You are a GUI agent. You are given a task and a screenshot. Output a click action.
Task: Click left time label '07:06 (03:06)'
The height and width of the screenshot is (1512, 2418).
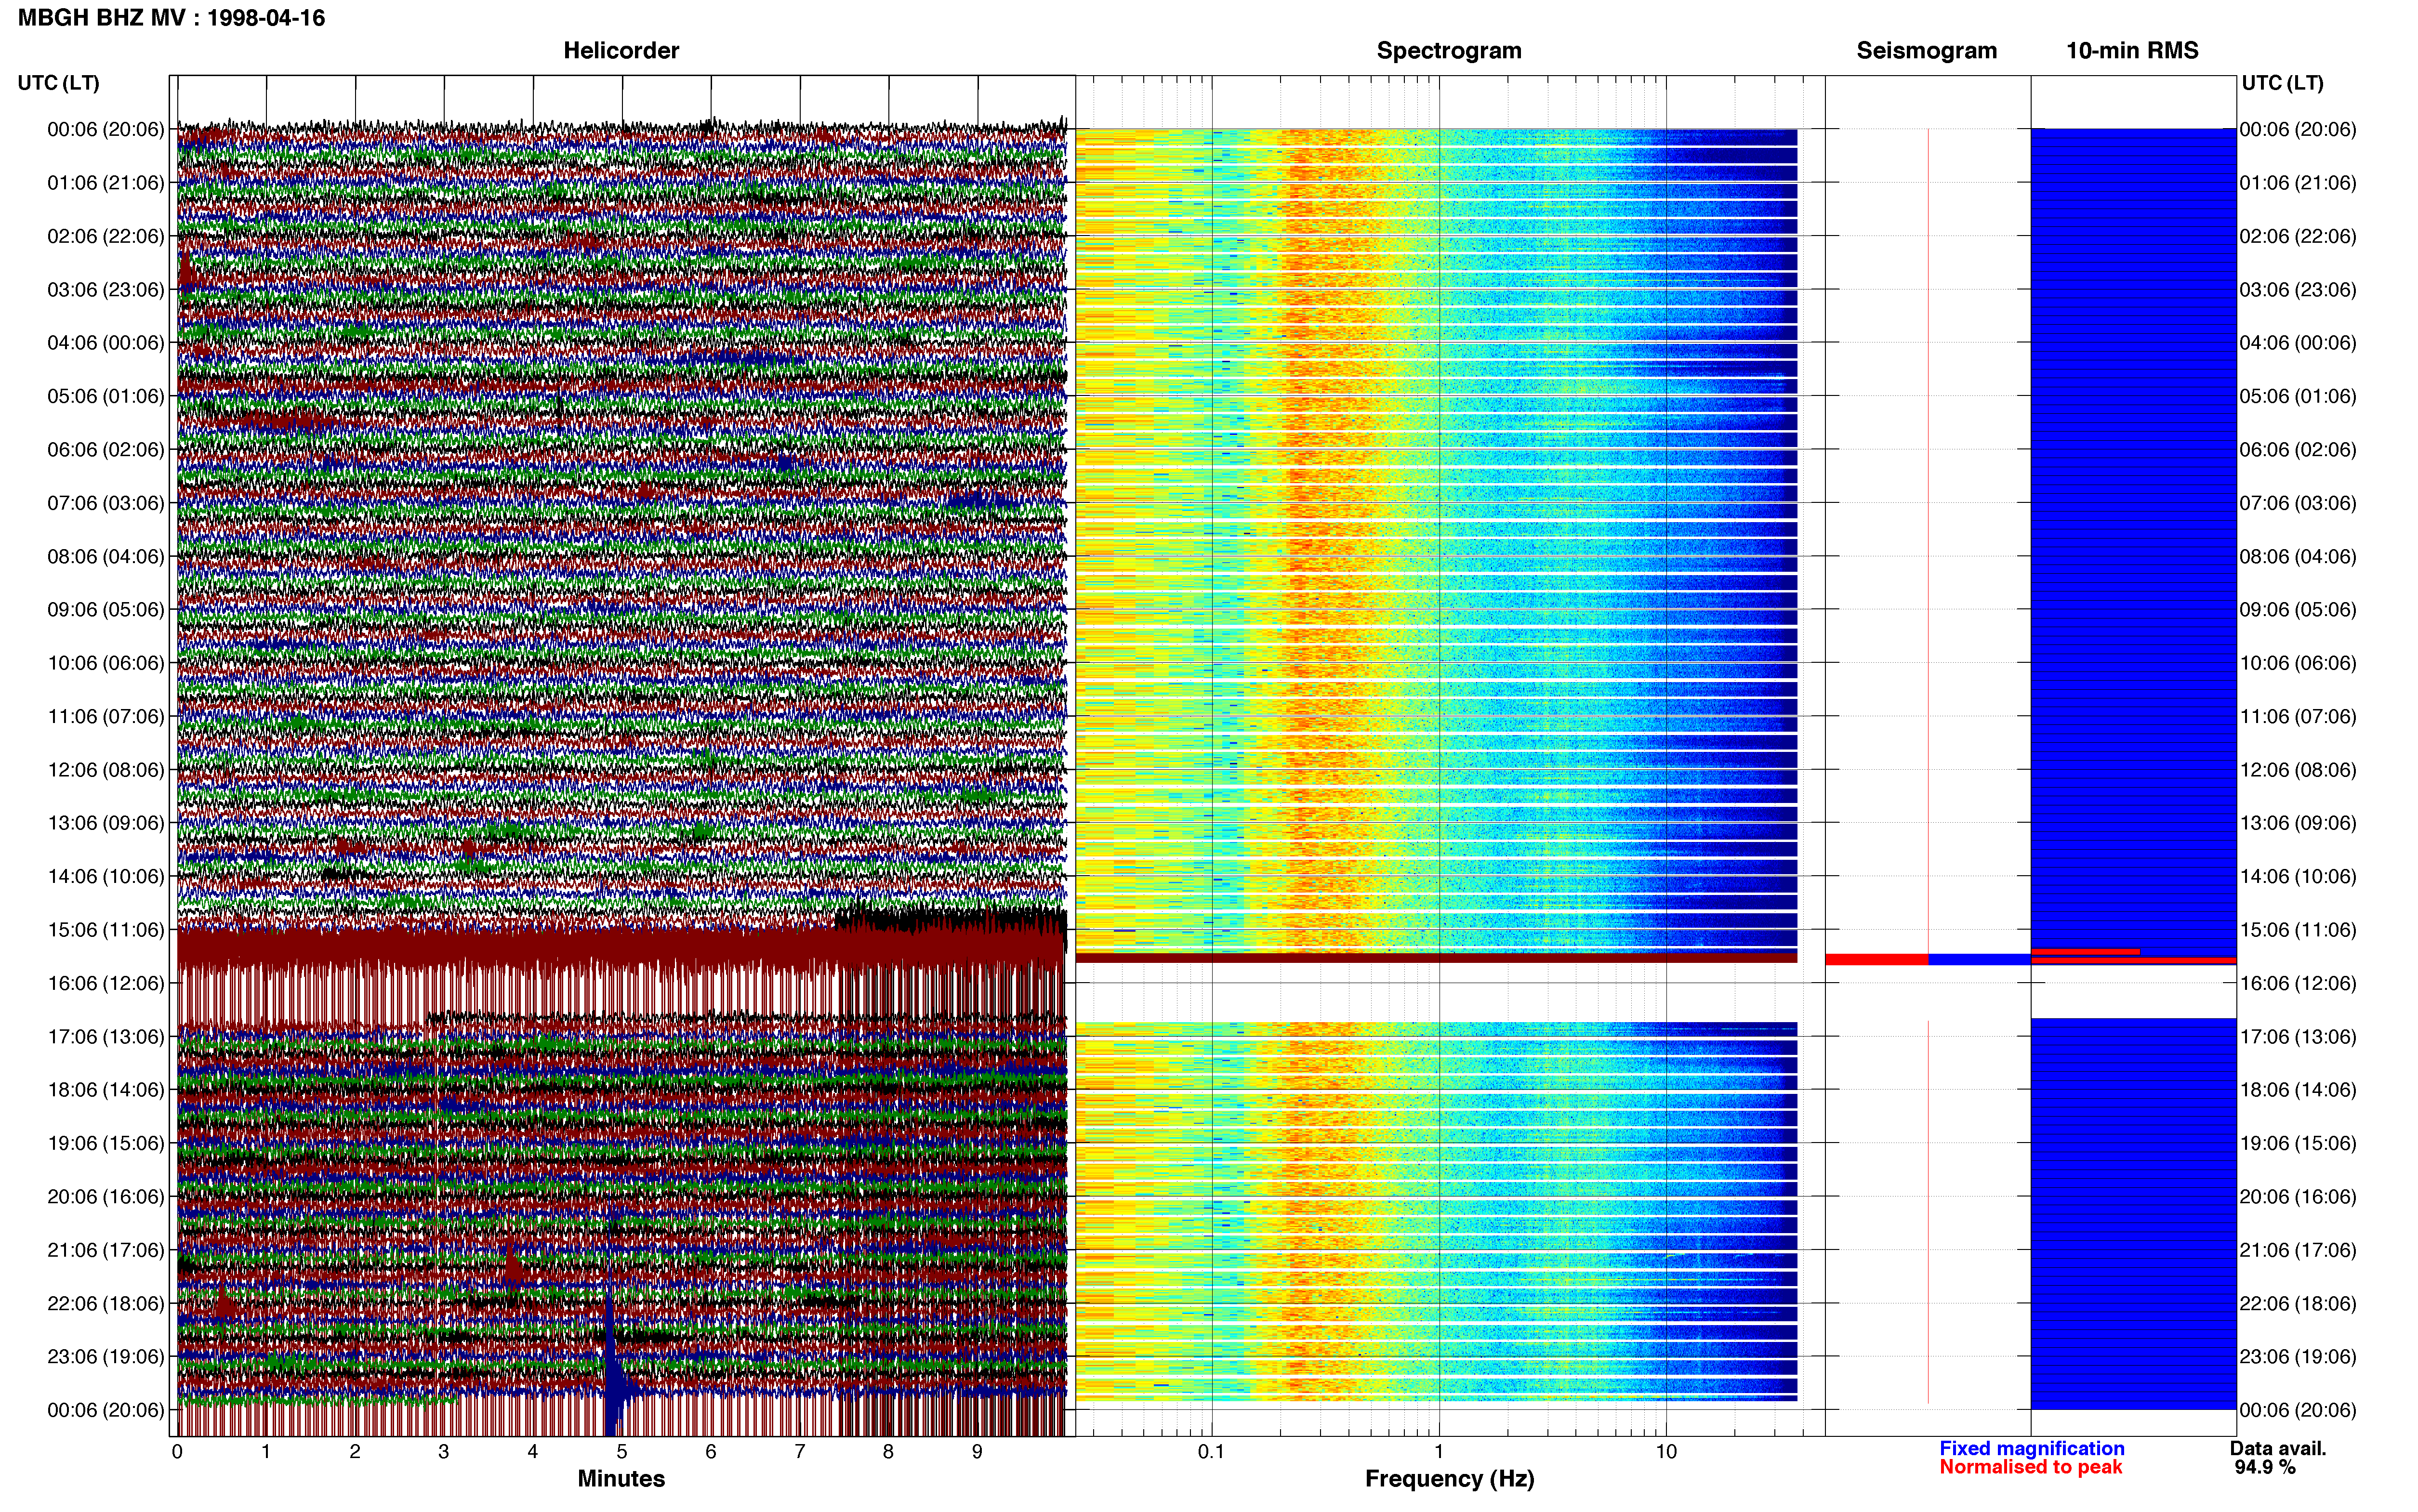pos(105,503)
